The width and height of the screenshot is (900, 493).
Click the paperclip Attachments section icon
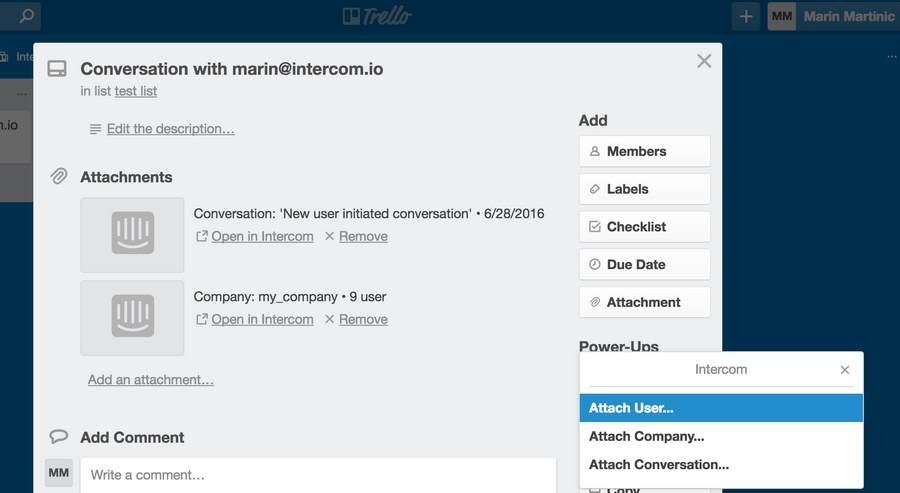click(x=58, y=176)
